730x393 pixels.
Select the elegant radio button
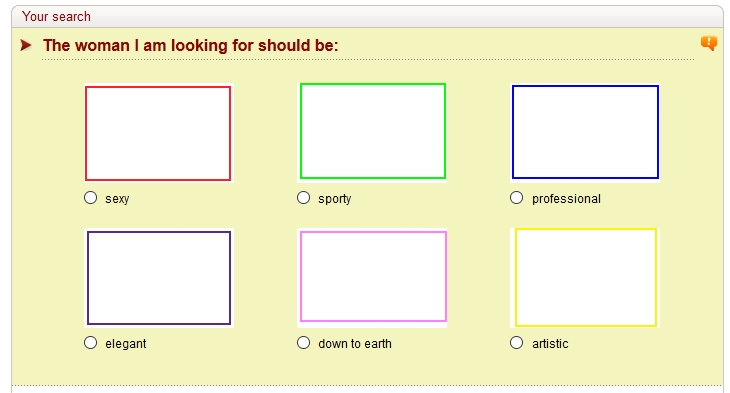tap(91, 343)
